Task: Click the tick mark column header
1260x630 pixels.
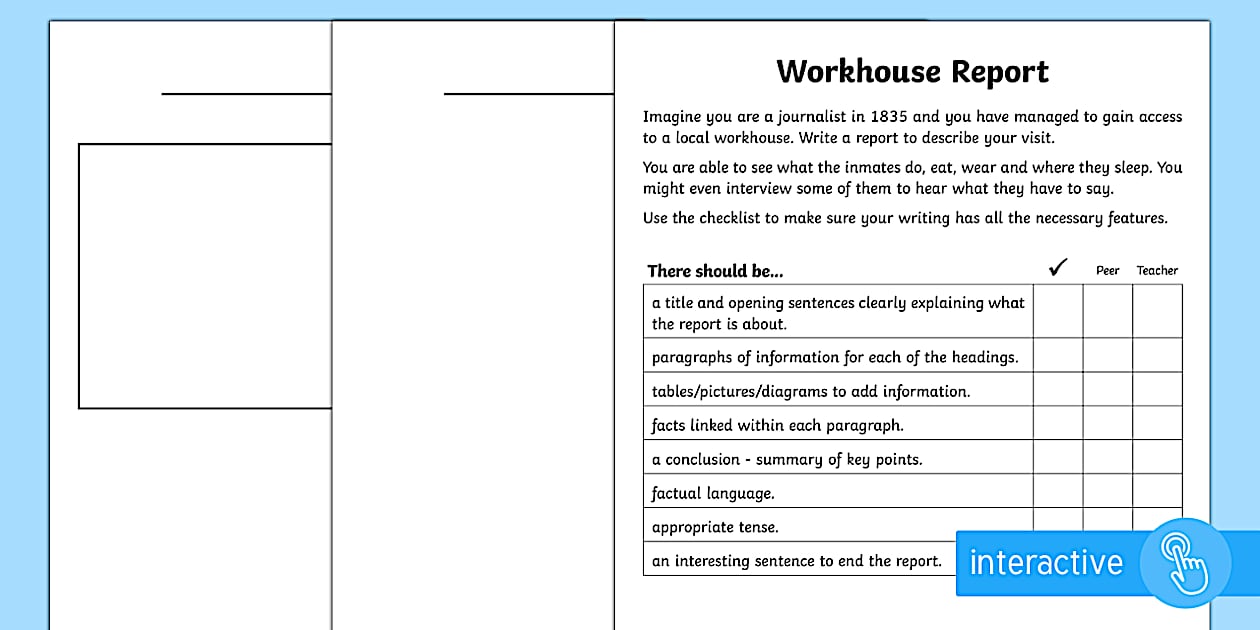Action: pos(1057,268)
